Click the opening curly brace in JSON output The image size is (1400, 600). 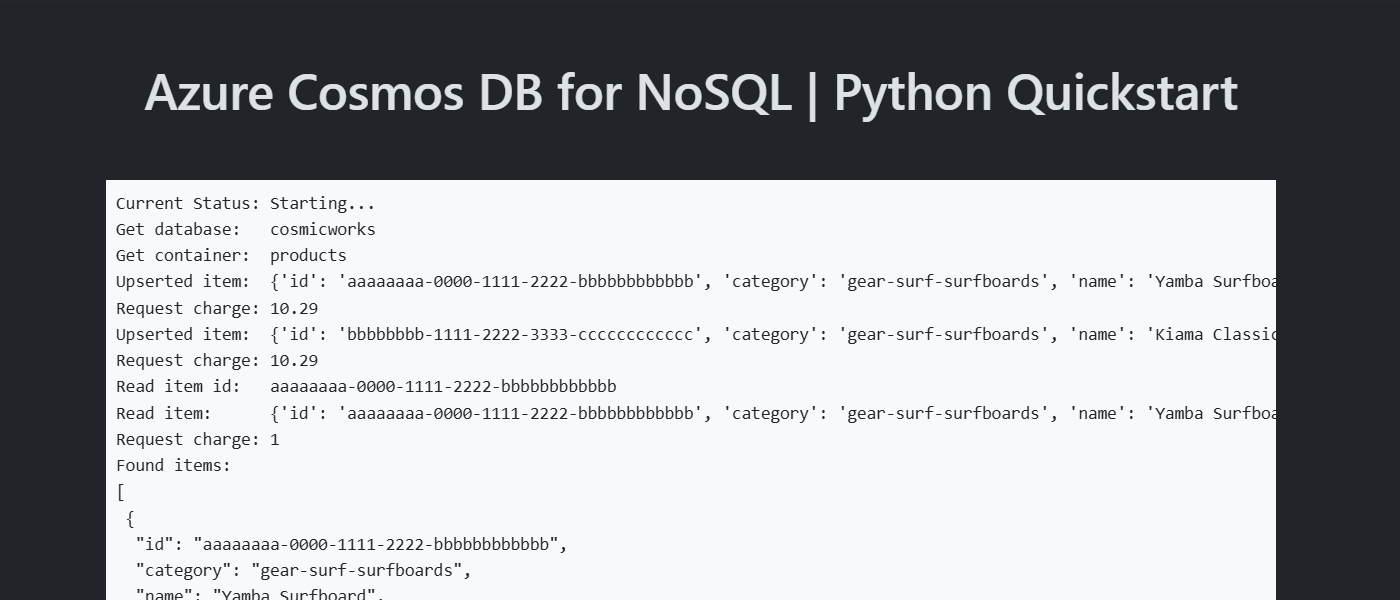point(131,518)
